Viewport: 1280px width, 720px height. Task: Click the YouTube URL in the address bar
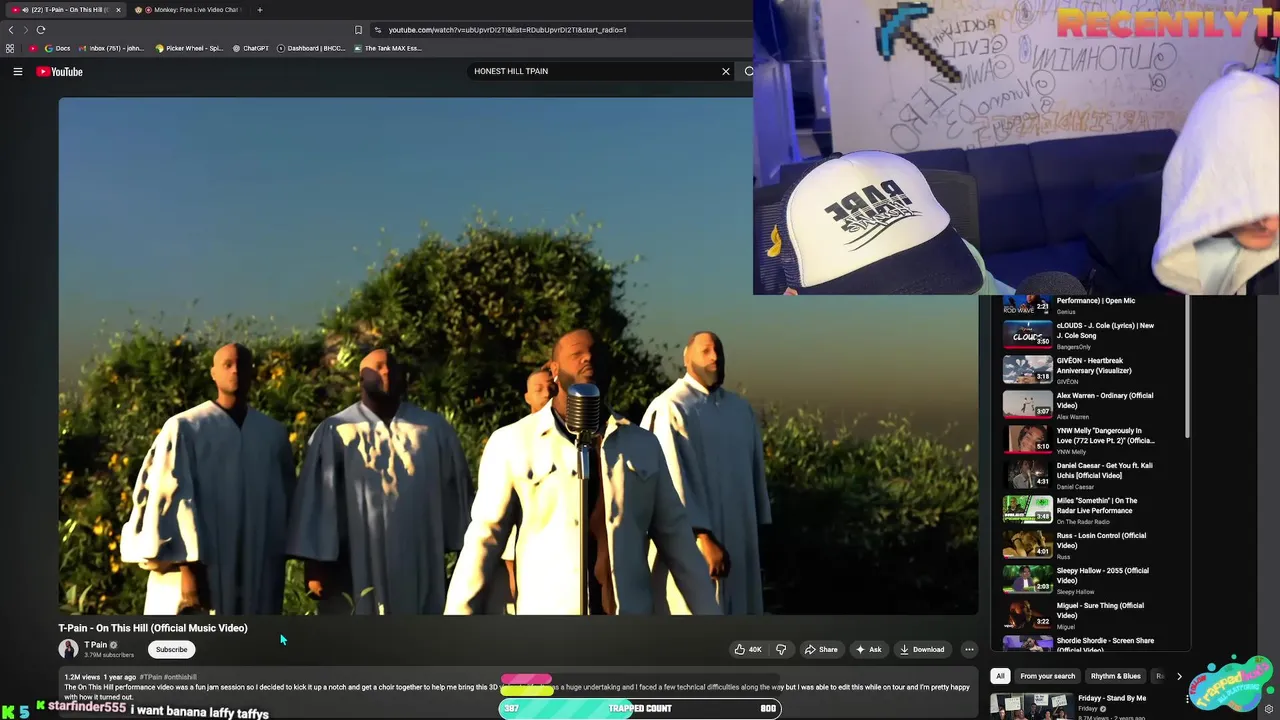[507, 30]
